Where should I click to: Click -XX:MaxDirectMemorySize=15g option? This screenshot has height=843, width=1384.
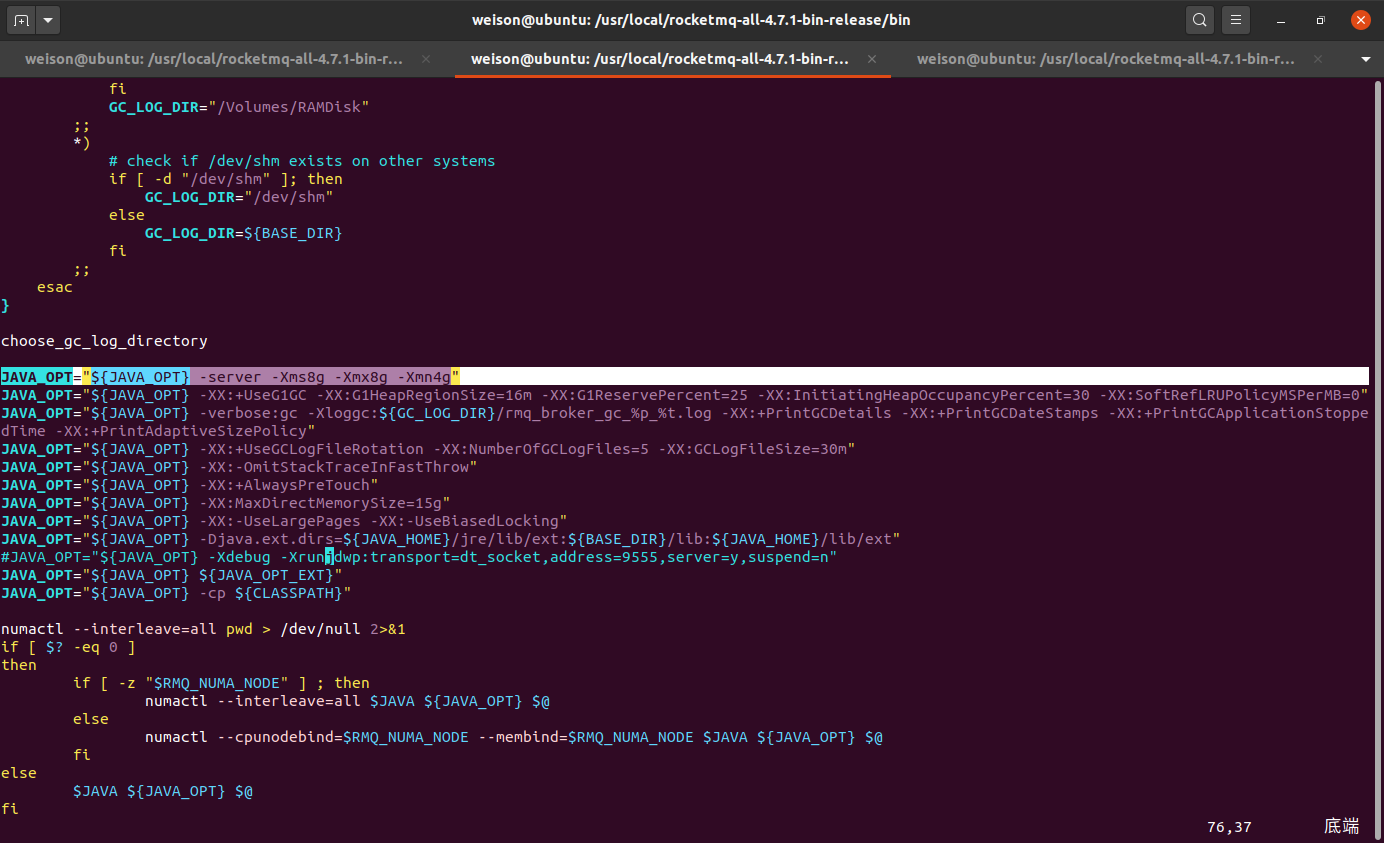pyautogui.click(x=320, y=503)
